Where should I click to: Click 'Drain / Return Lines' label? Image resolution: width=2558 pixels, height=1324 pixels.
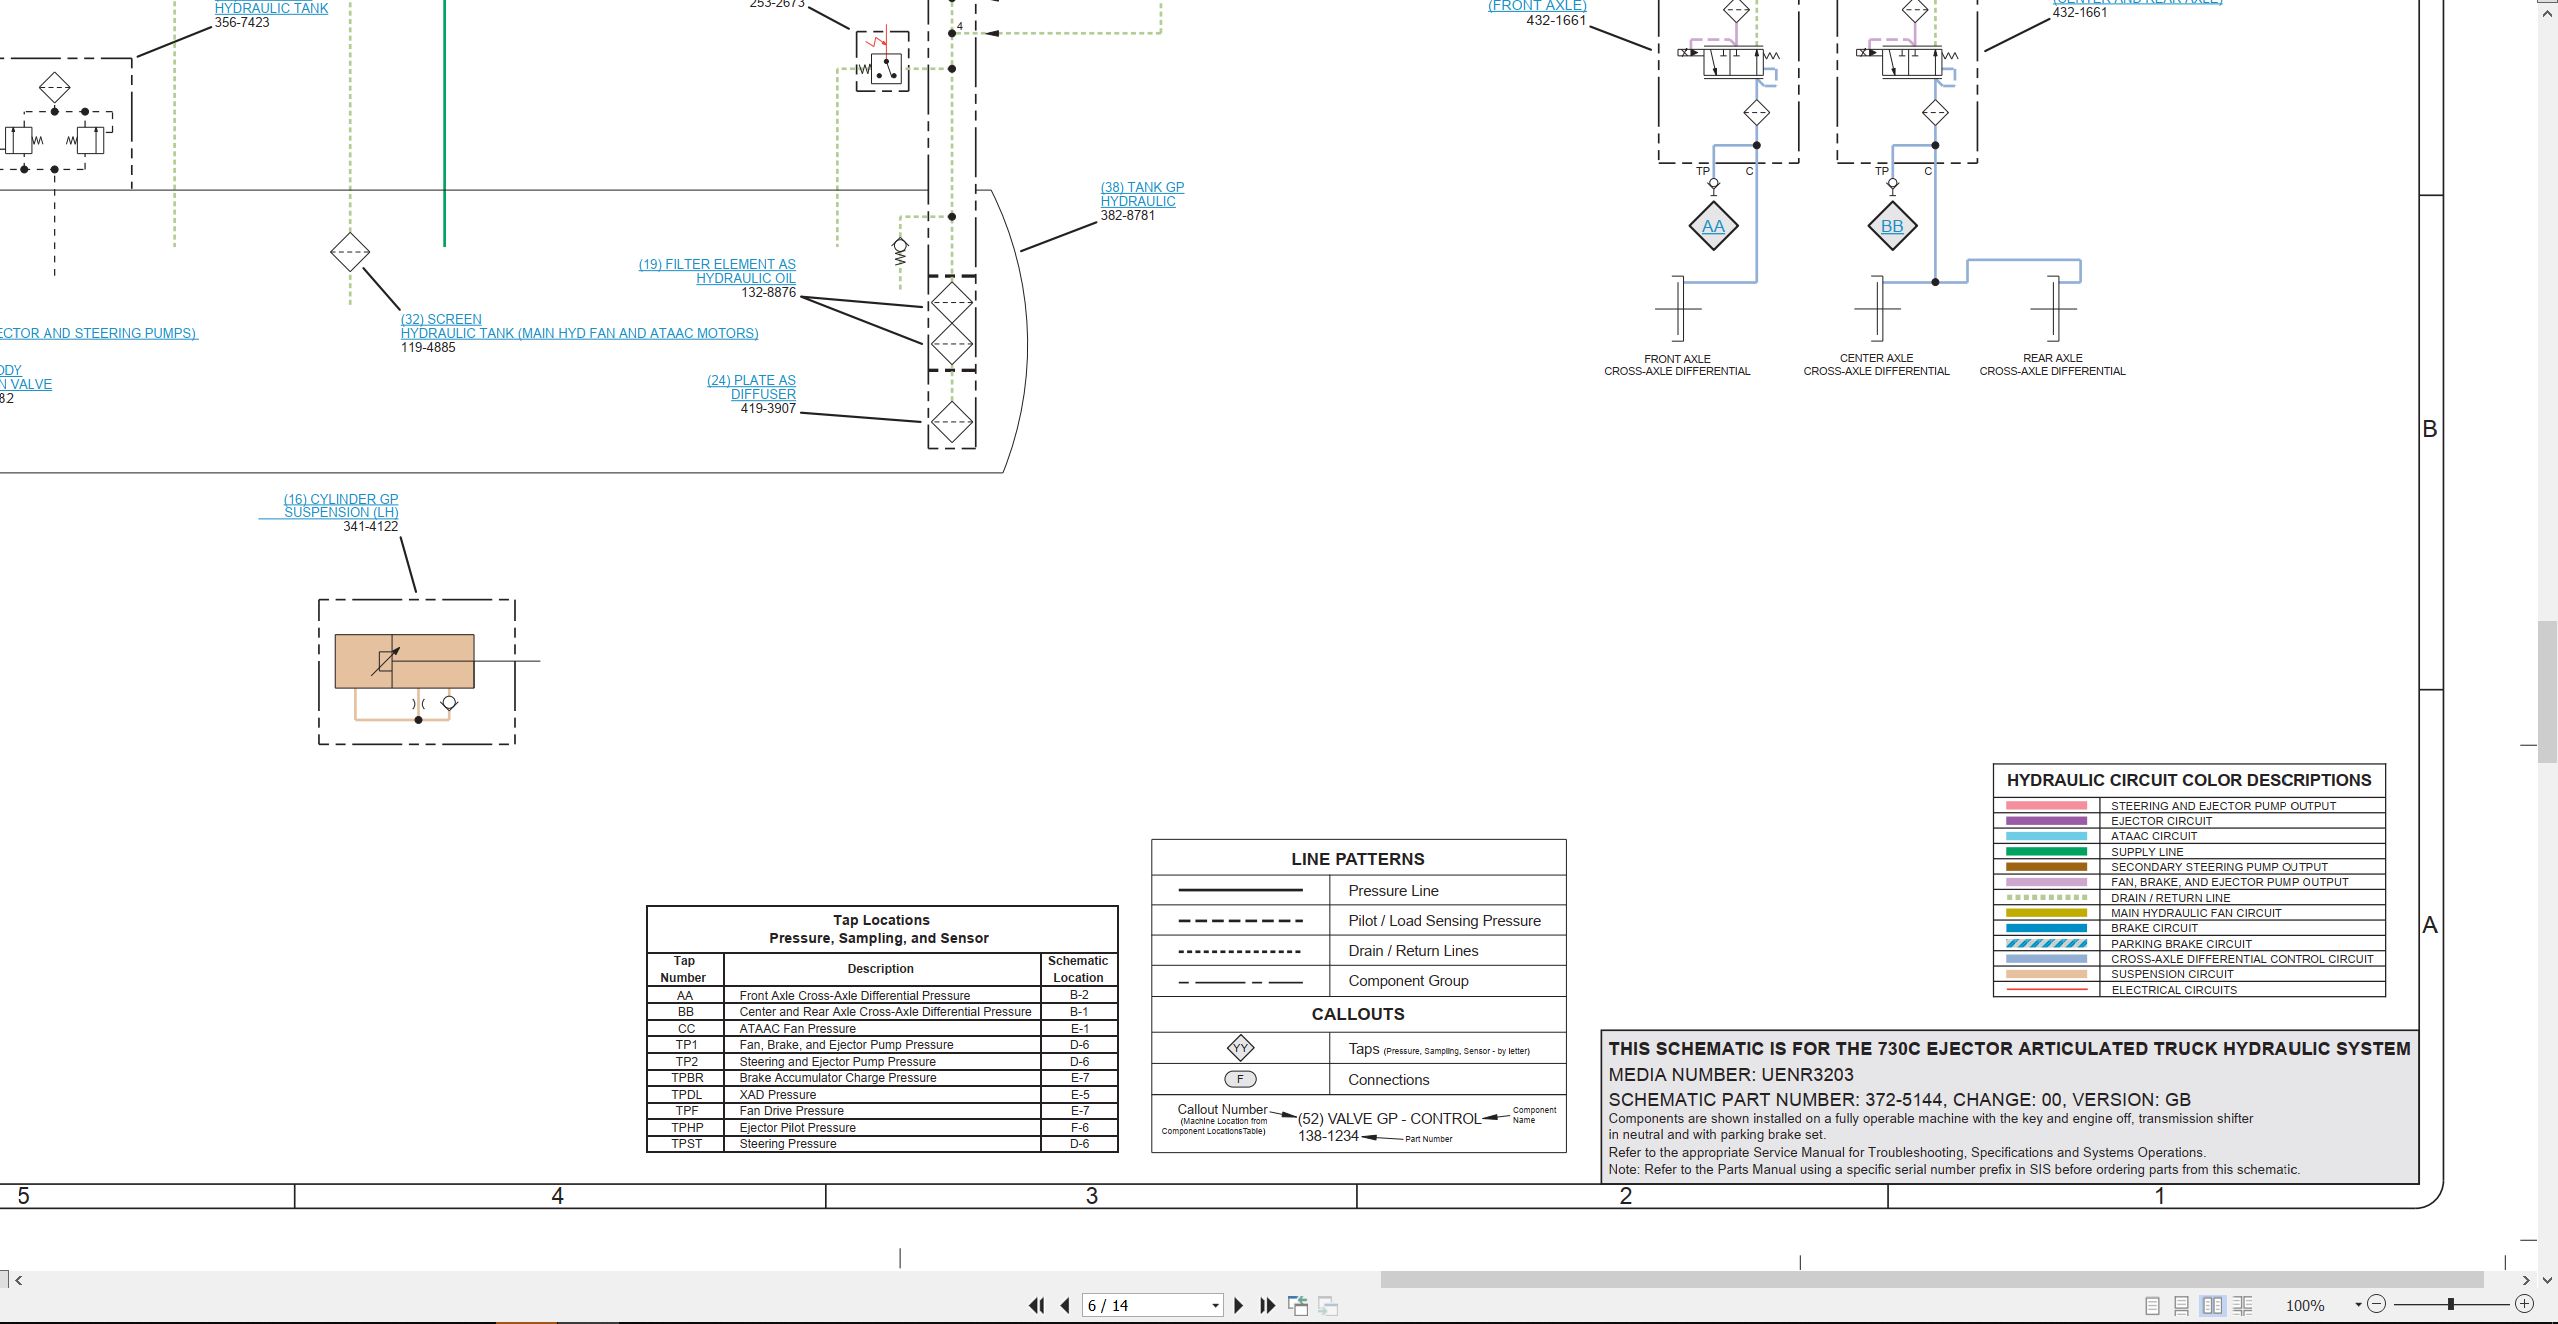[x=1412, y=950]
